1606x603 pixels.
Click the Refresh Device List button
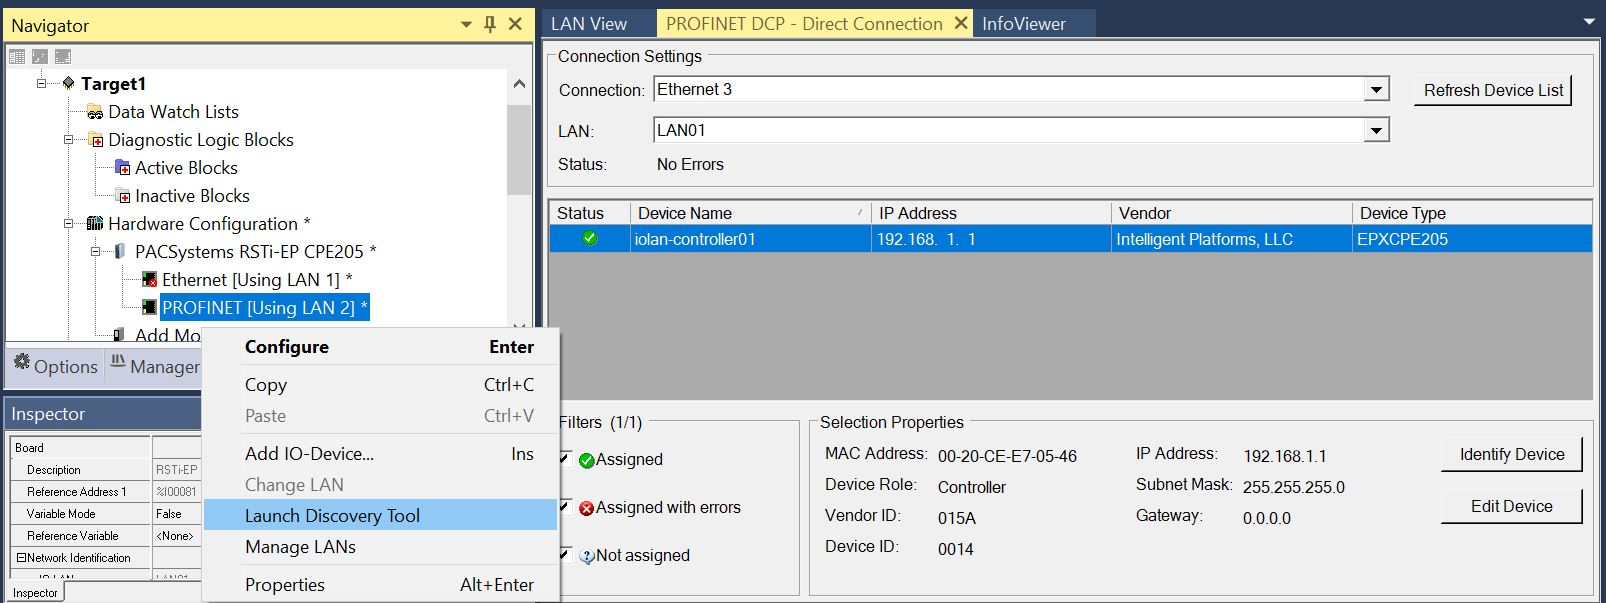coord(1493,90)
